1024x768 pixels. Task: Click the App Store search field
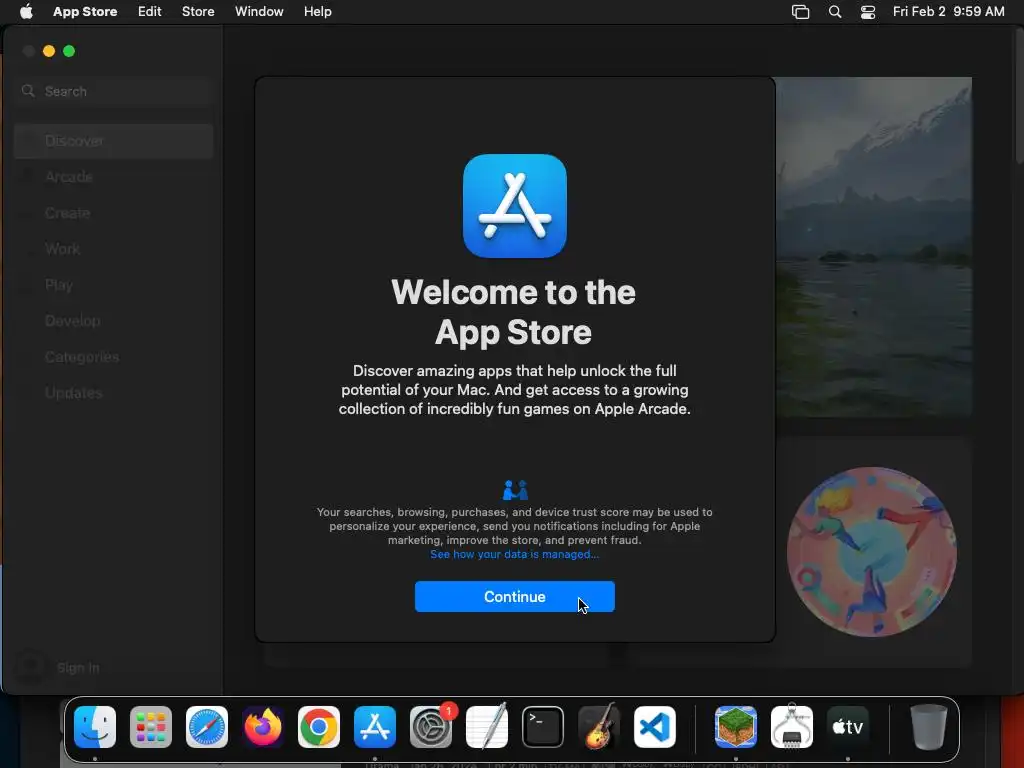(x=114, y=91)
